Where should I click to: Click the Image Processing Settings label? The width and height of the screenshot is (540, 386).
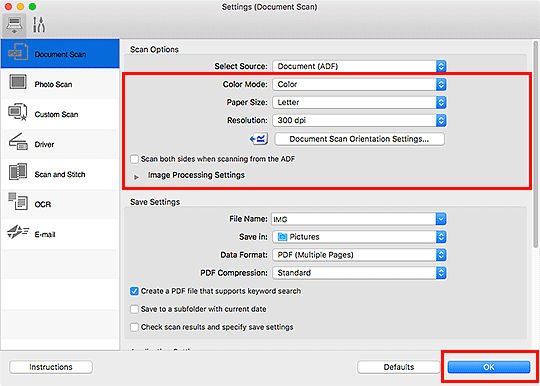point(196,175)
